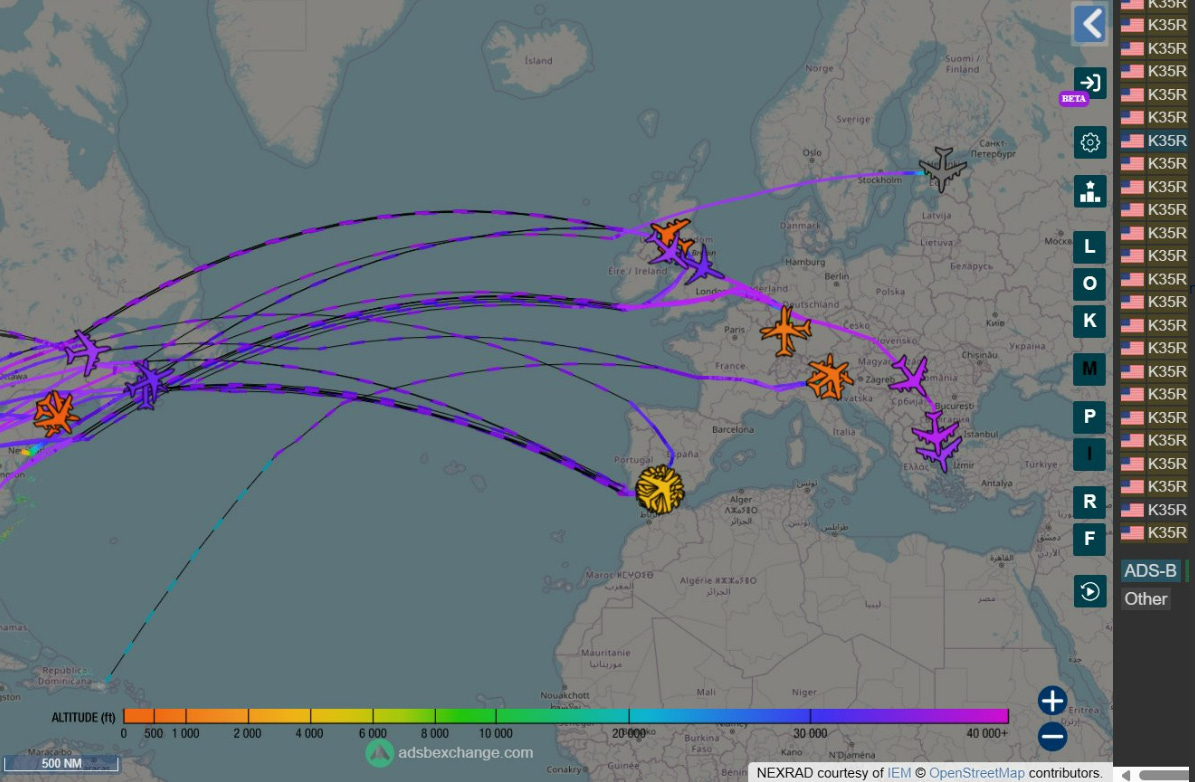Click the Other legend label
Image resolution: width=1195 pixels, height=782 pixels.
pos(1145,599)
